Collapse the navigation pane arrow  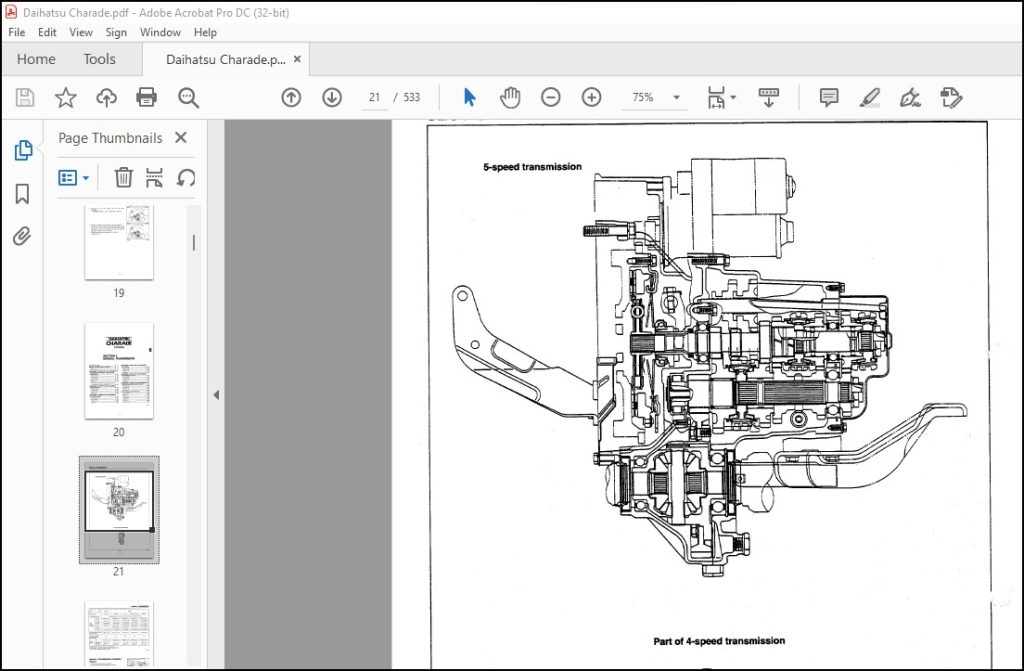(x=216, y=395)
